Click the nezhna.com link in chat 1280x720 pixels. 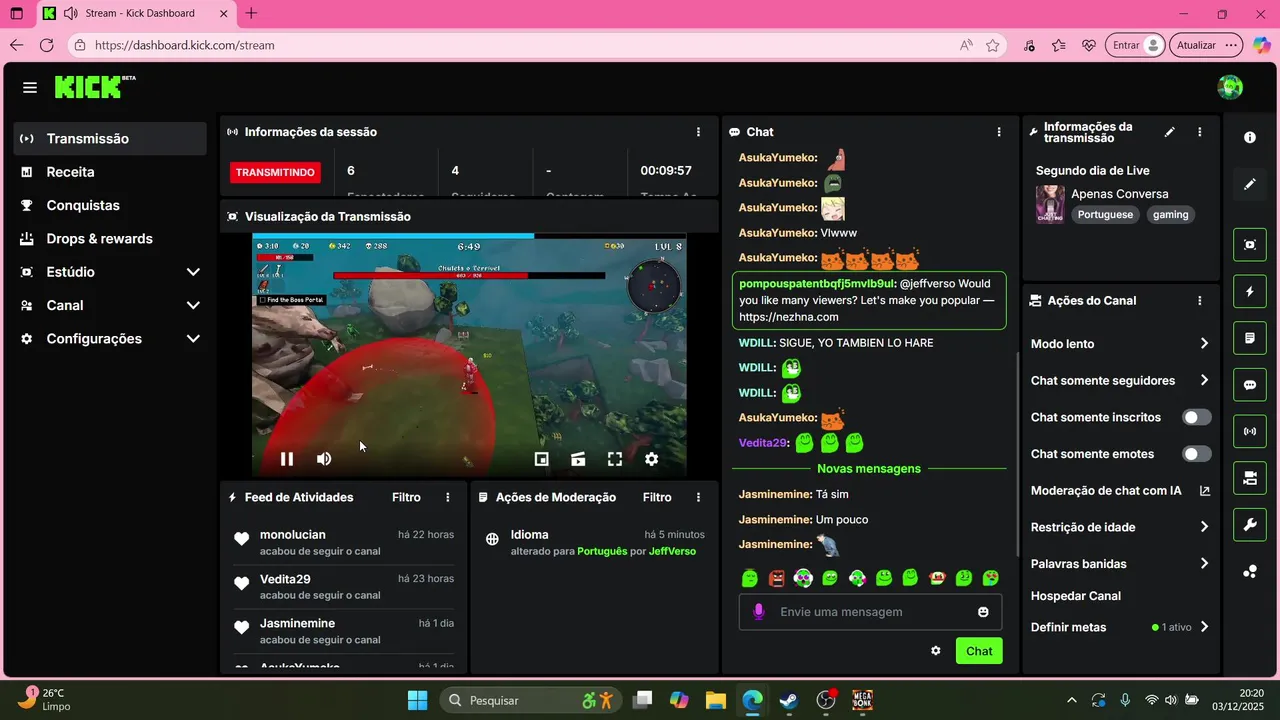click(789, 317)
